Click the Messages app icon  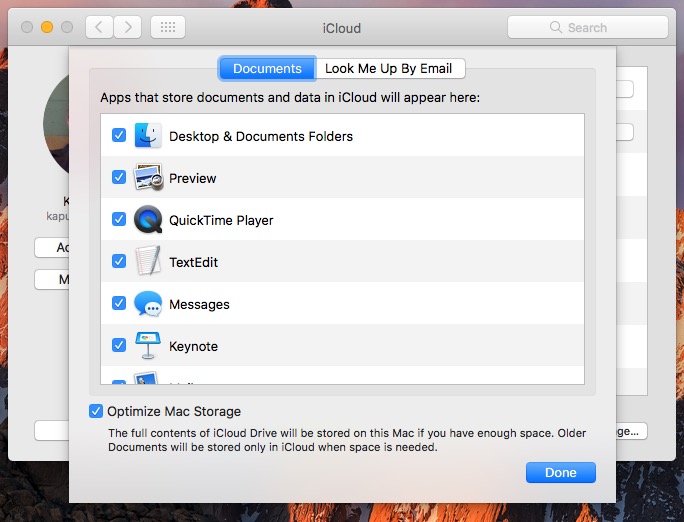148,304
